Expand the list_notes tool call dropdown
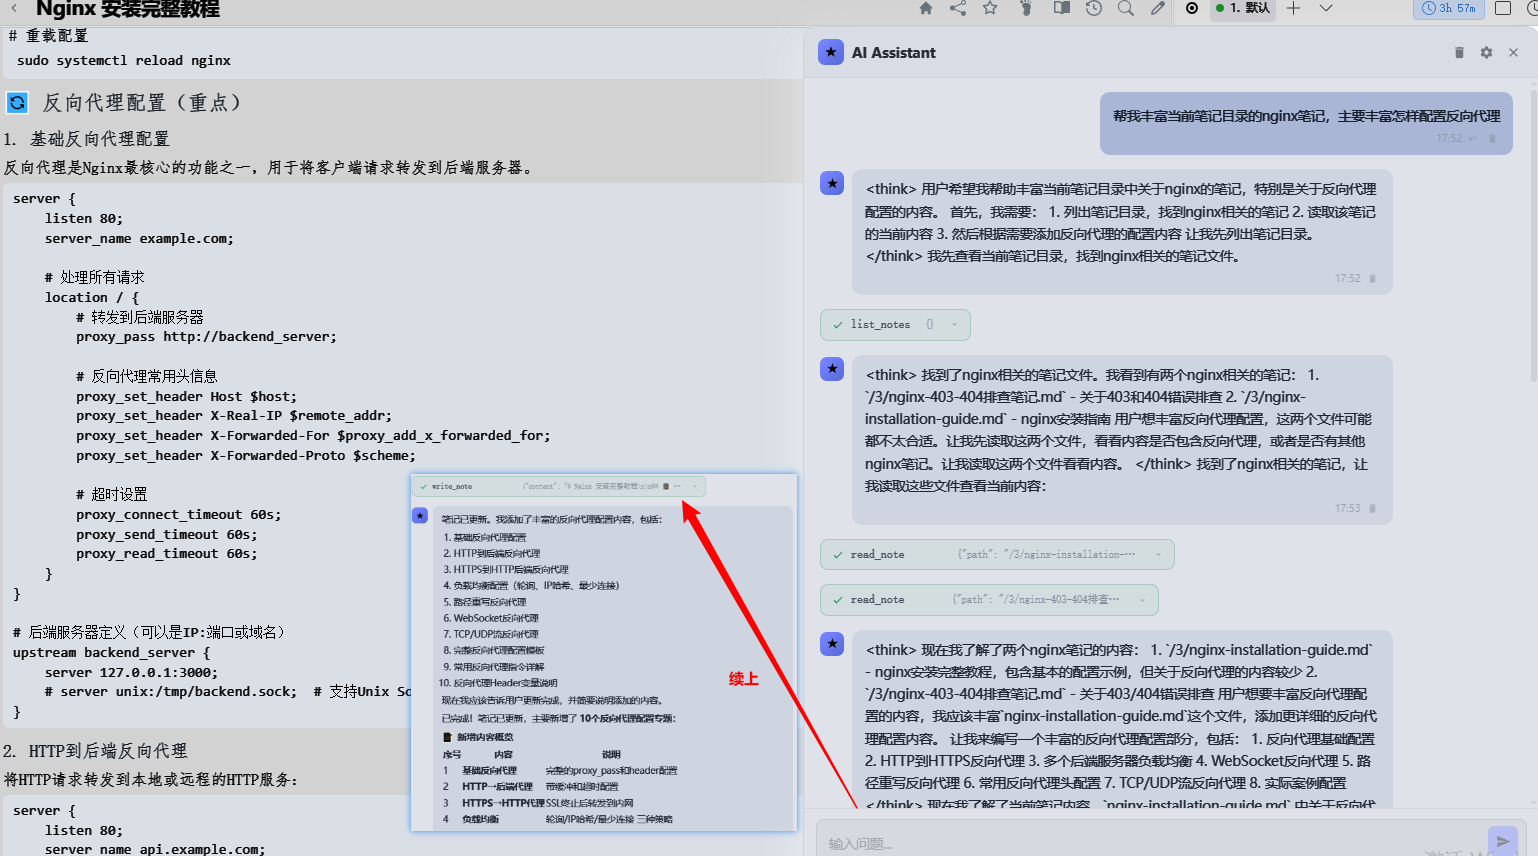Viewport: 1538px width, 856px height. pos(954,325)
